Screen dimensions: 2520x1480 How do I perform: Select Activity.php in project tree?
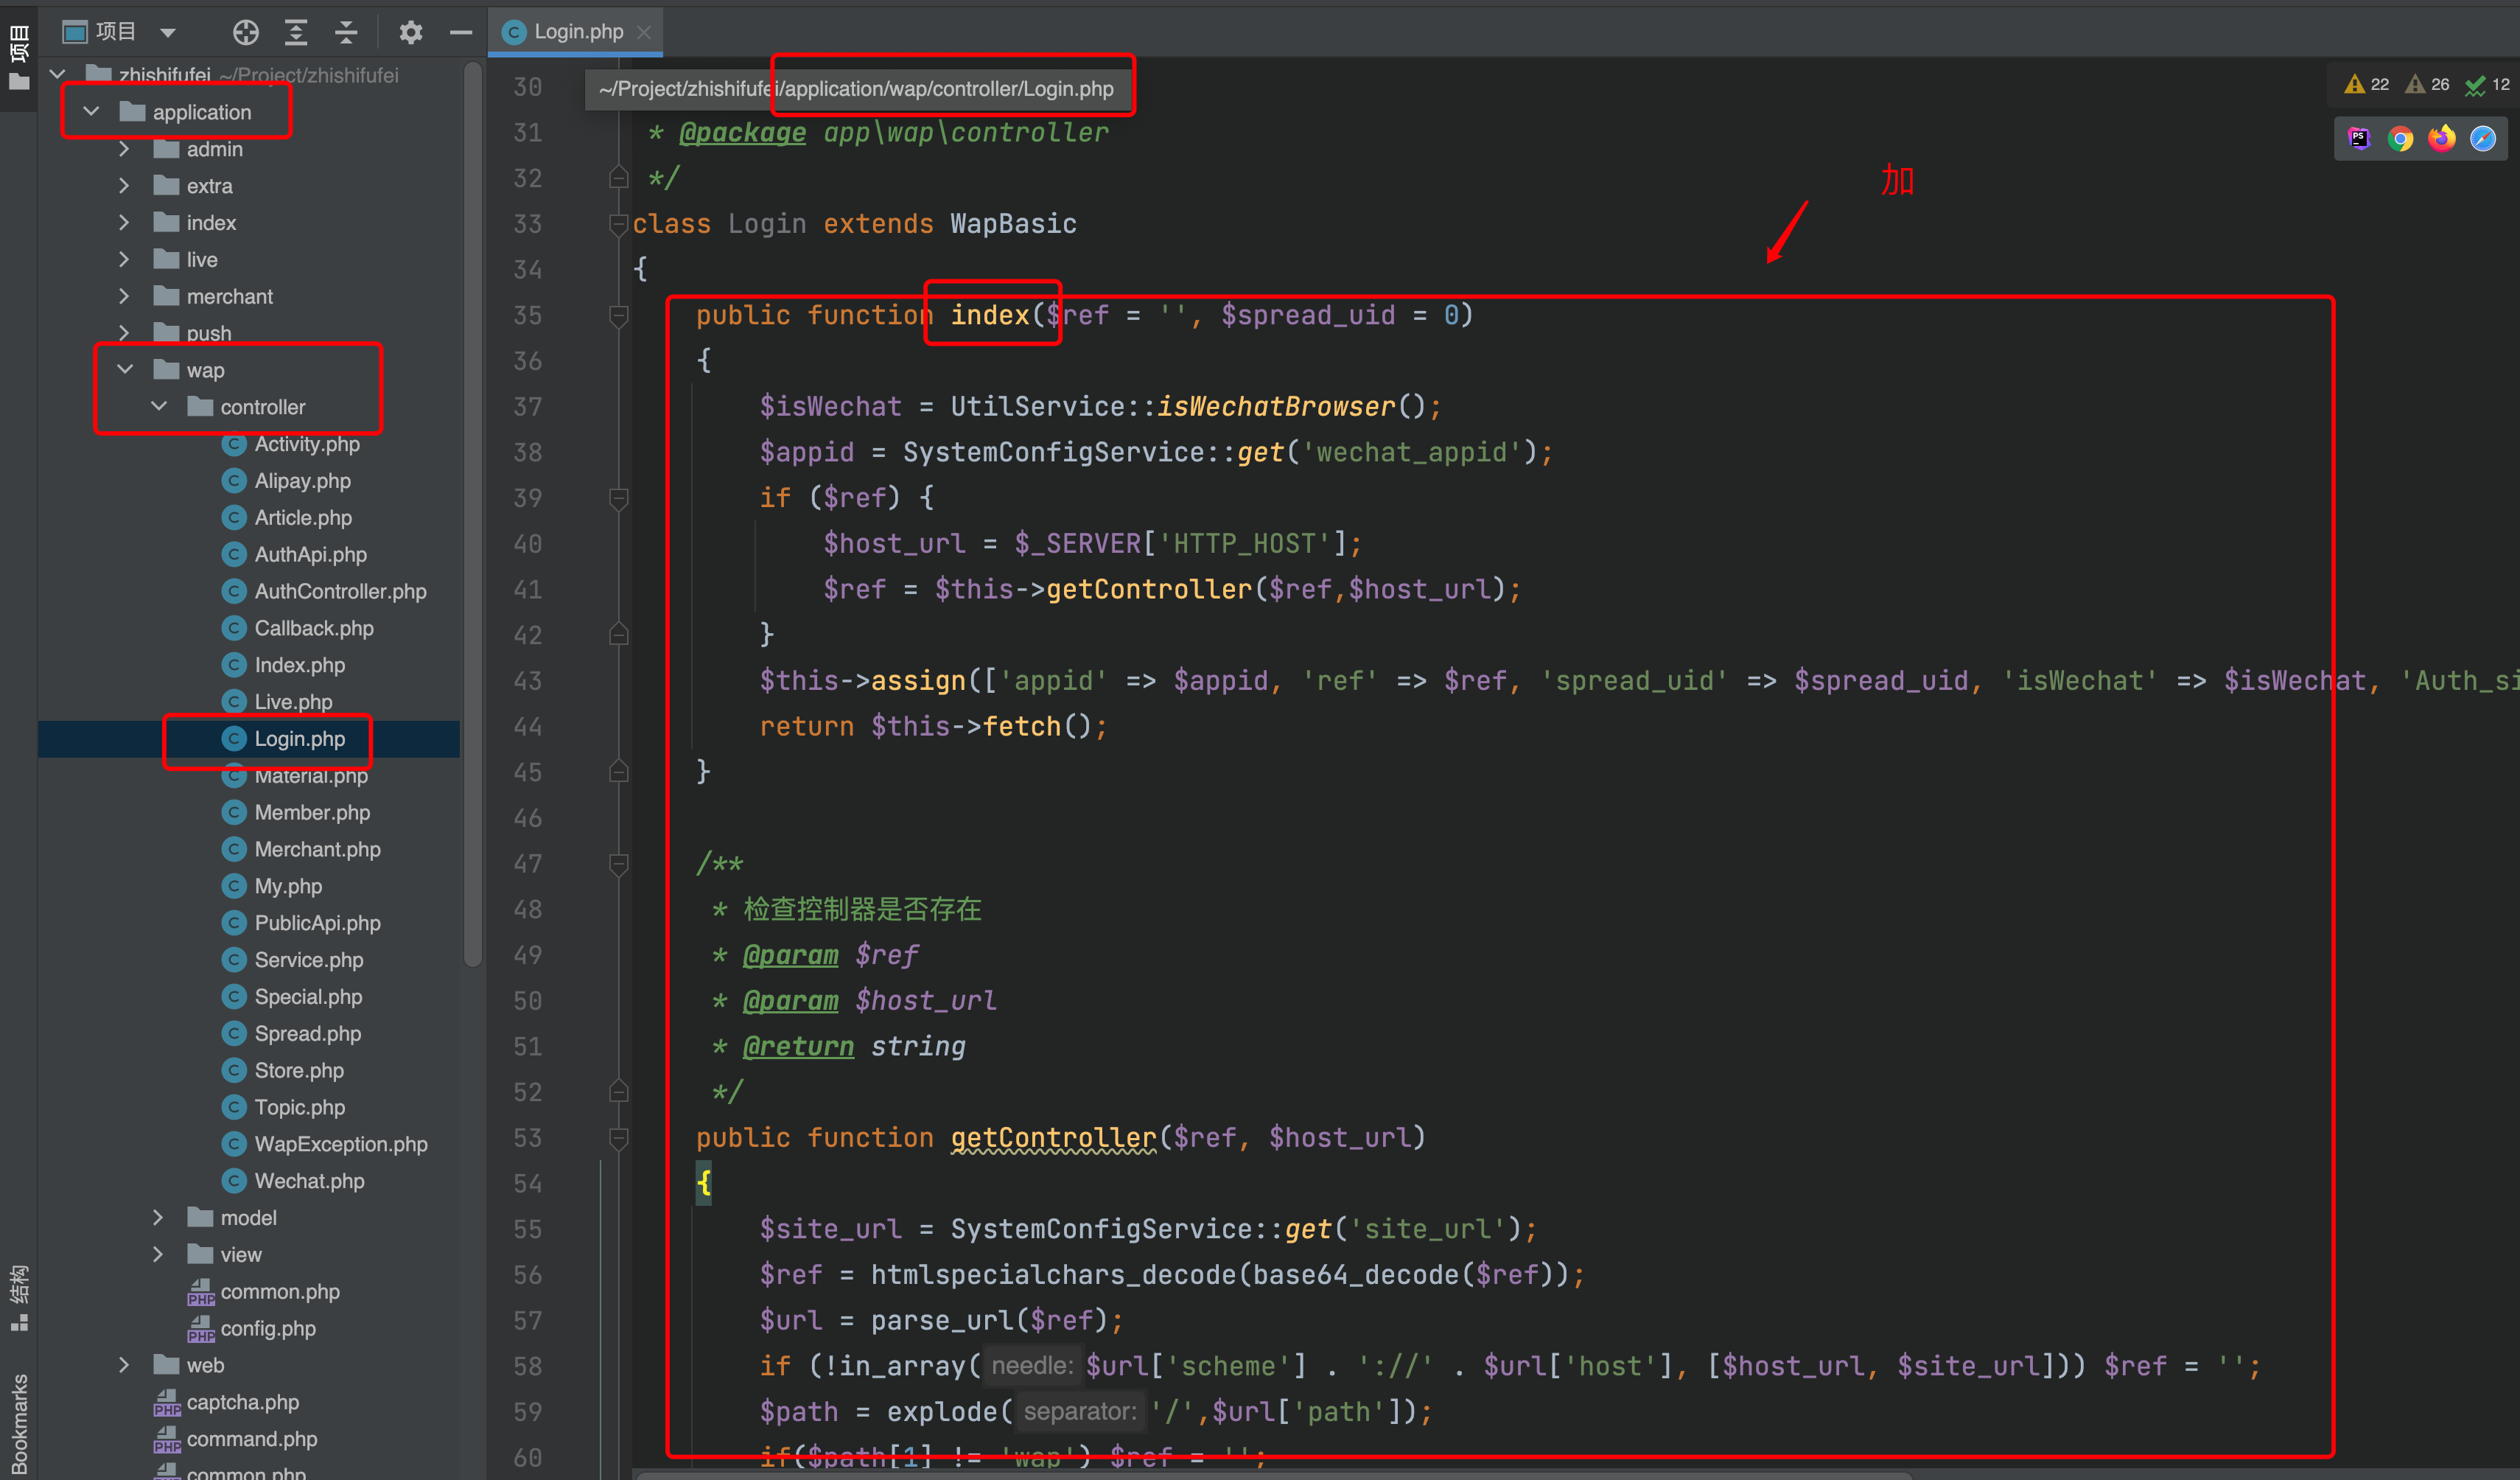click(290, 444)
